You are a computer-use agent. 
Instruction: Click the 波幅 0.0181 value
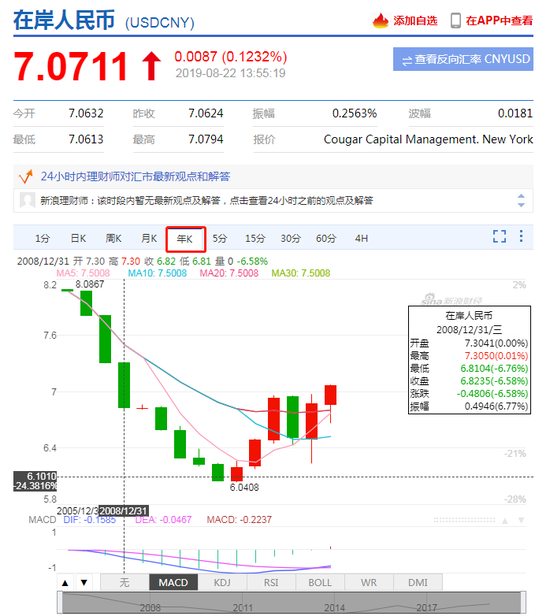coord(515,114)
